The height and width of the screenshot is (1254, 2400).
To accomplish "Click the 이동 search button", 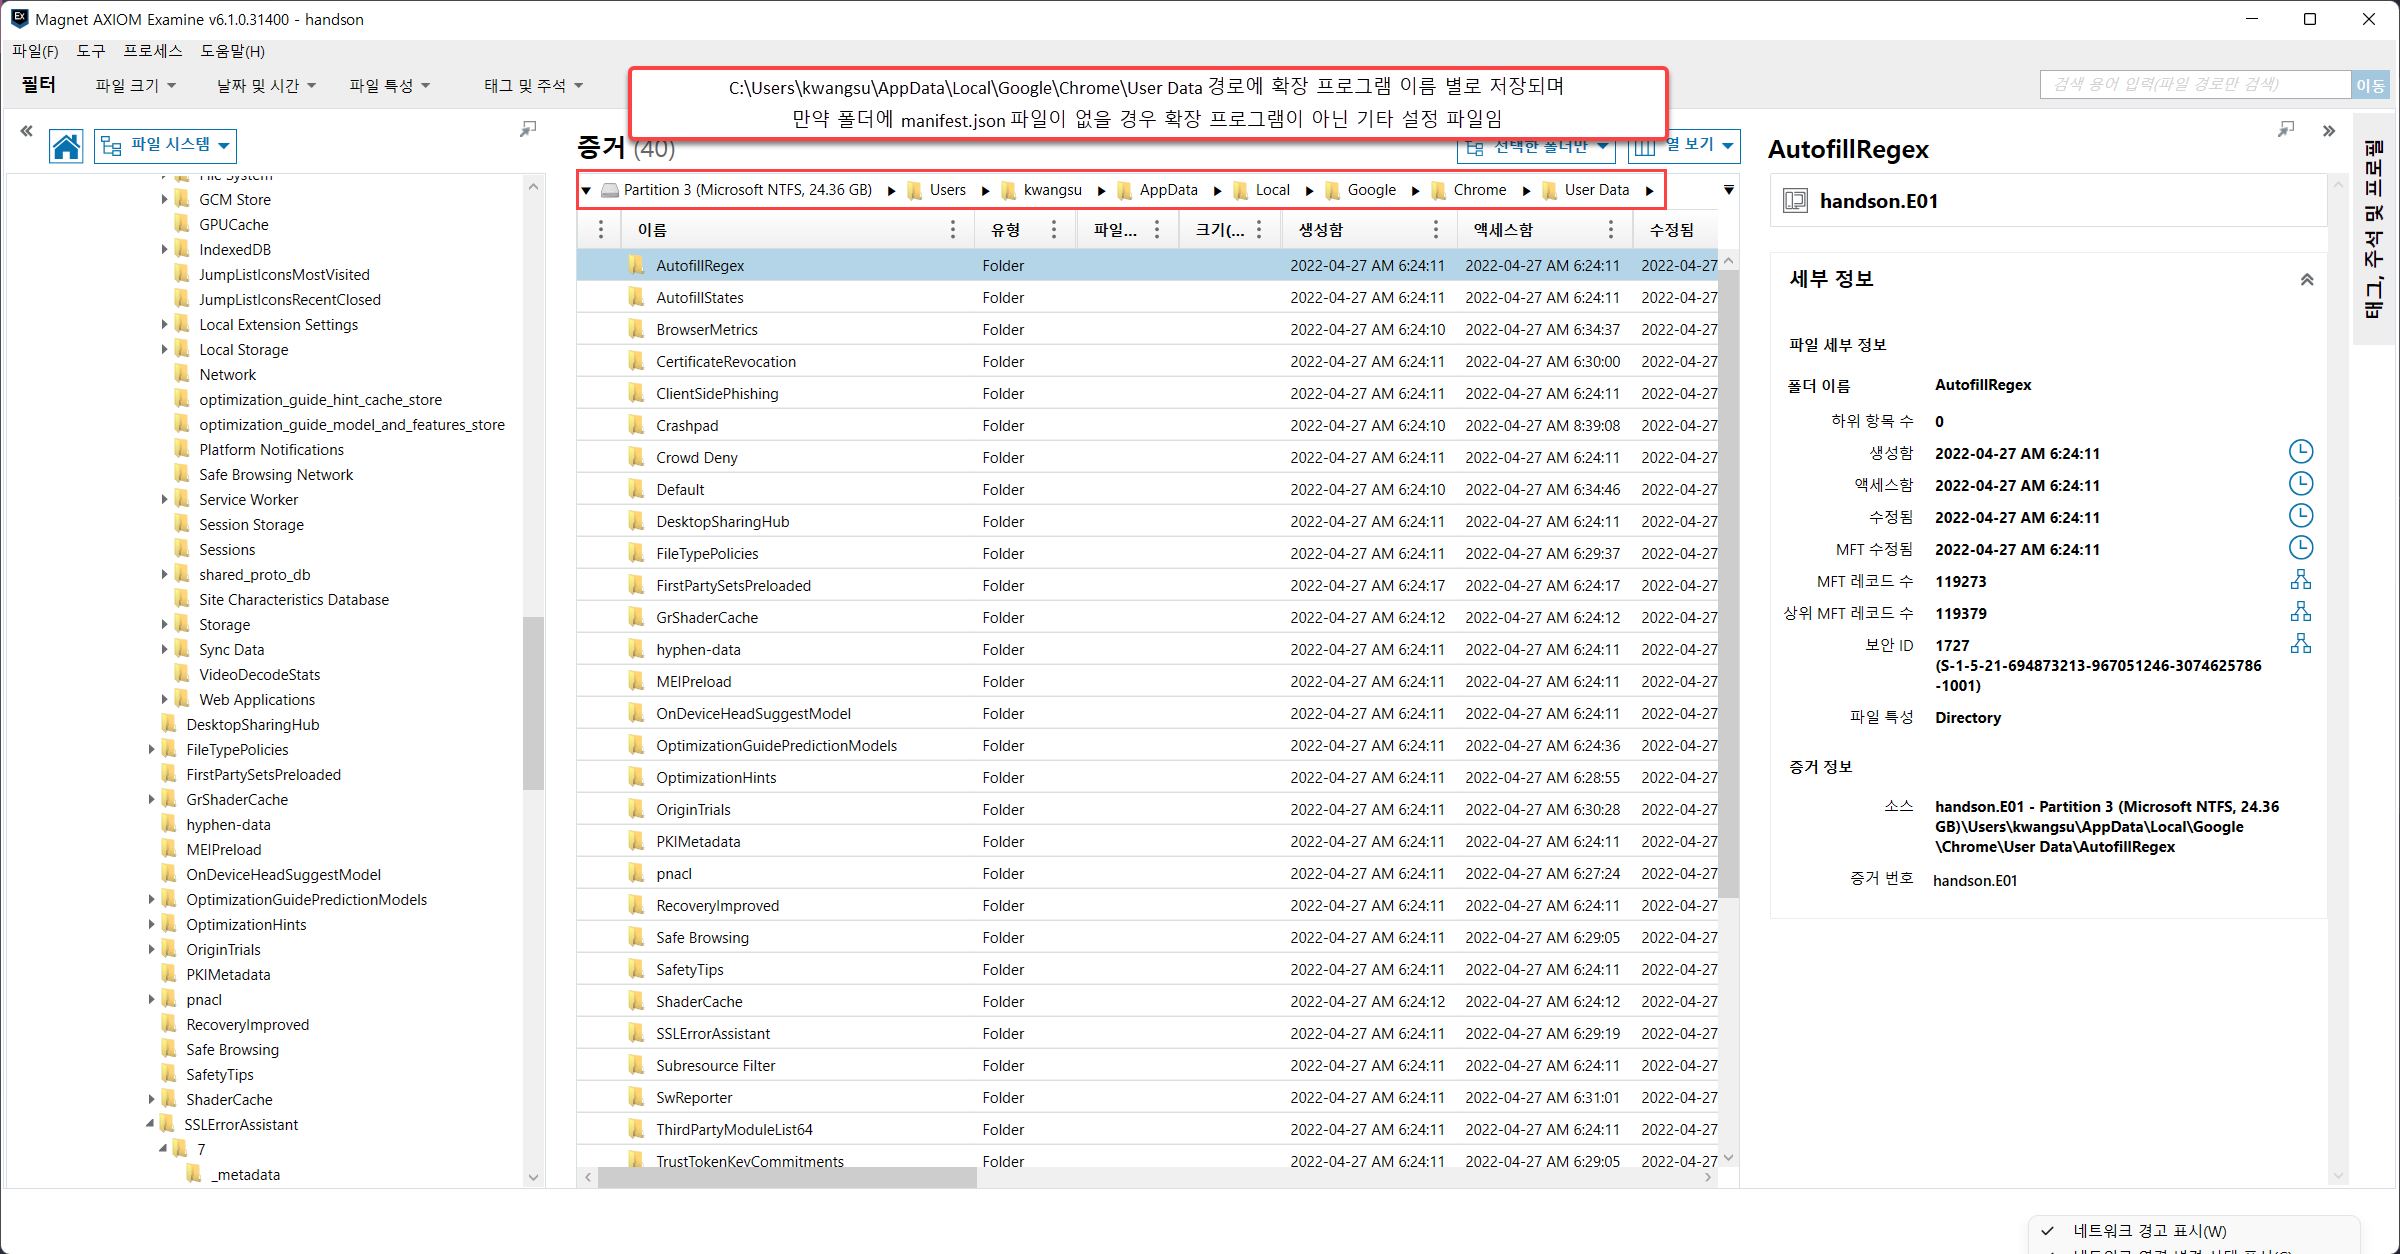I will (x=2369, y=85).
